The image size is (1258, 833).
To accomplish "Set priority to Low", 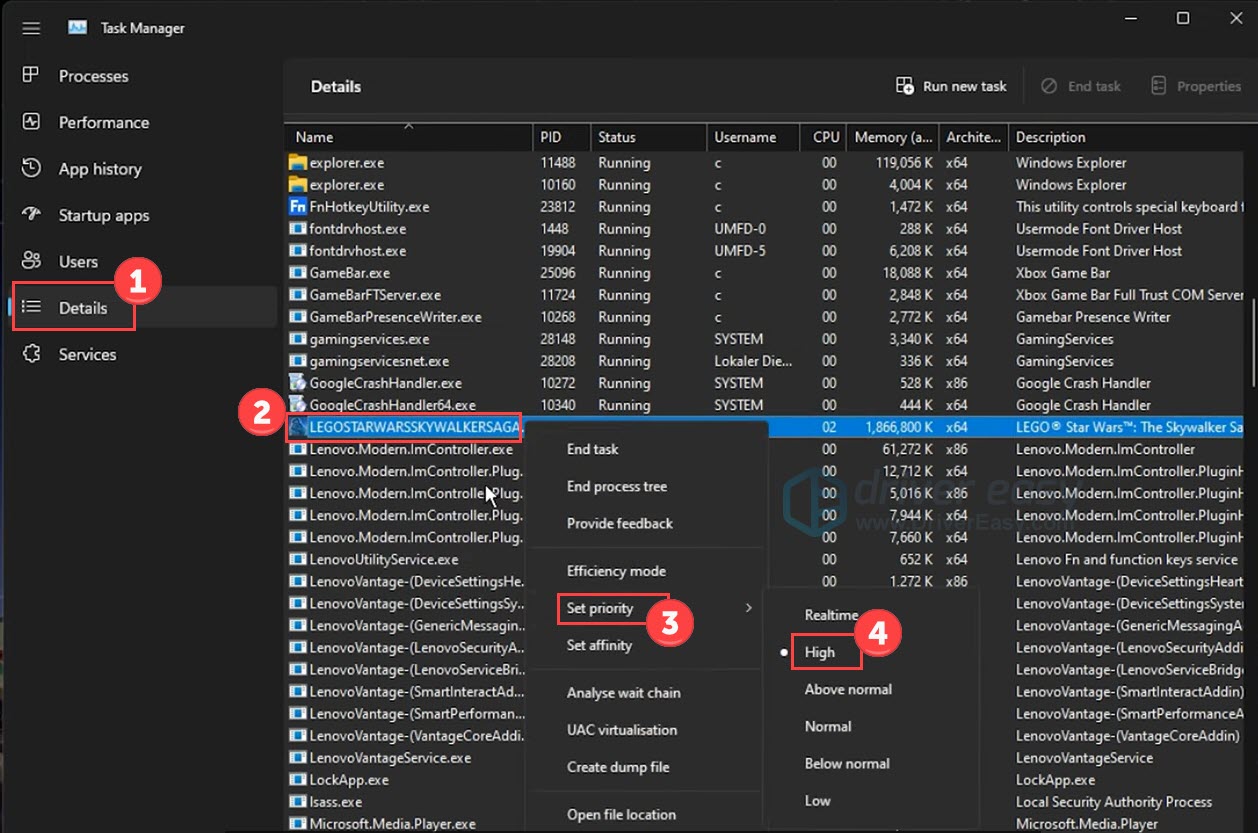I will [x=817, y=800].
